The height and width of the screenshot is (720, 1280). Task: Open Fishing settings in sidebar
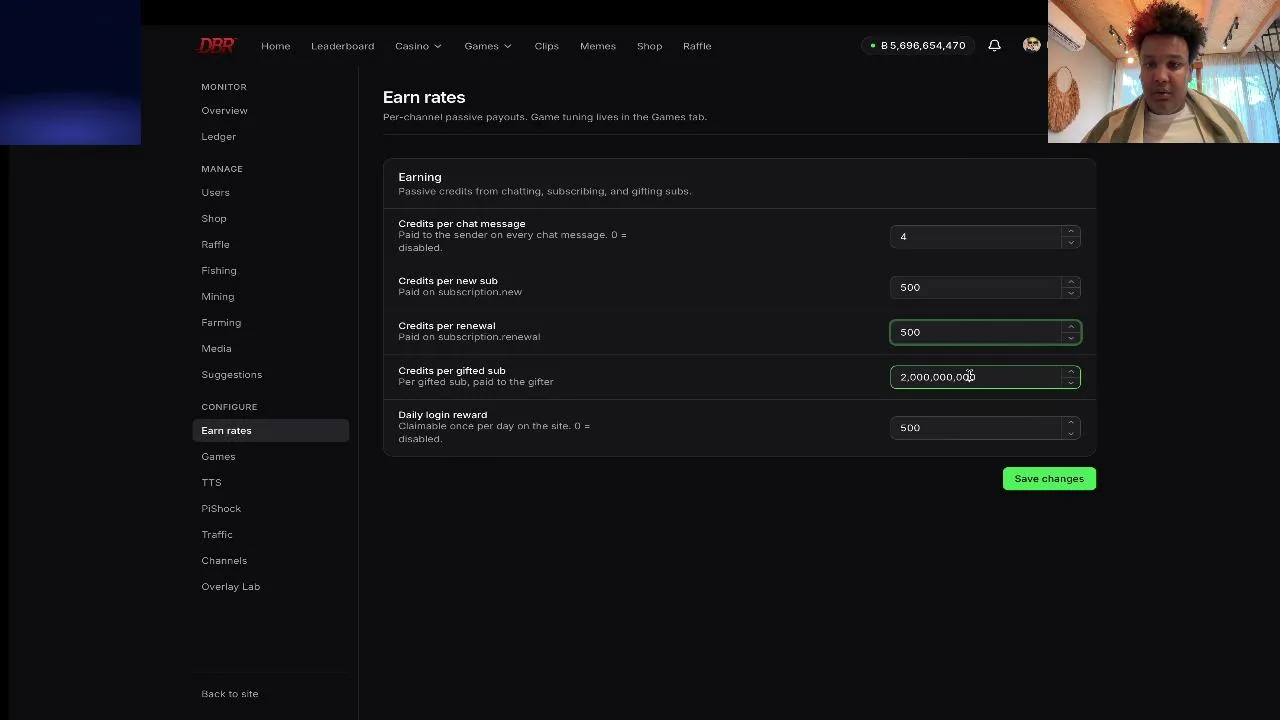[218, 270]
